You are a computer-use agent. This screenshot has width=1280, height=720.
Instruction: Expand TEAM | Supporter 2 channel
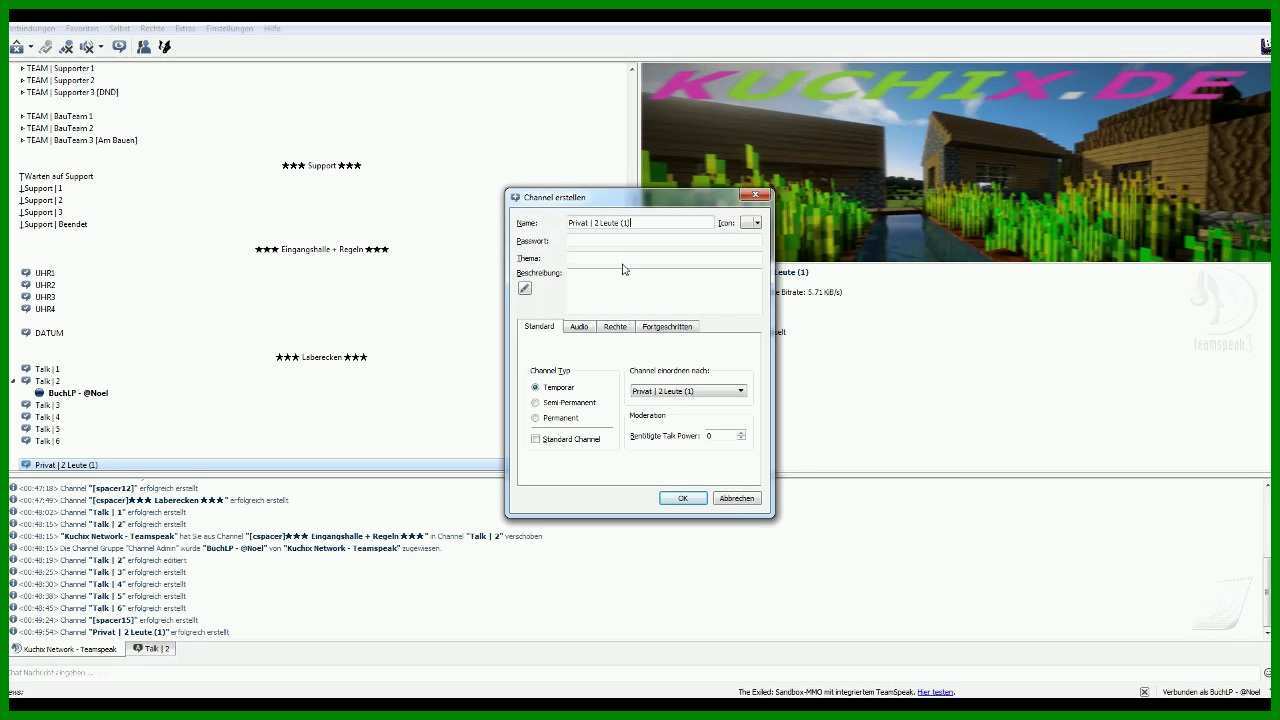[22, 80]
